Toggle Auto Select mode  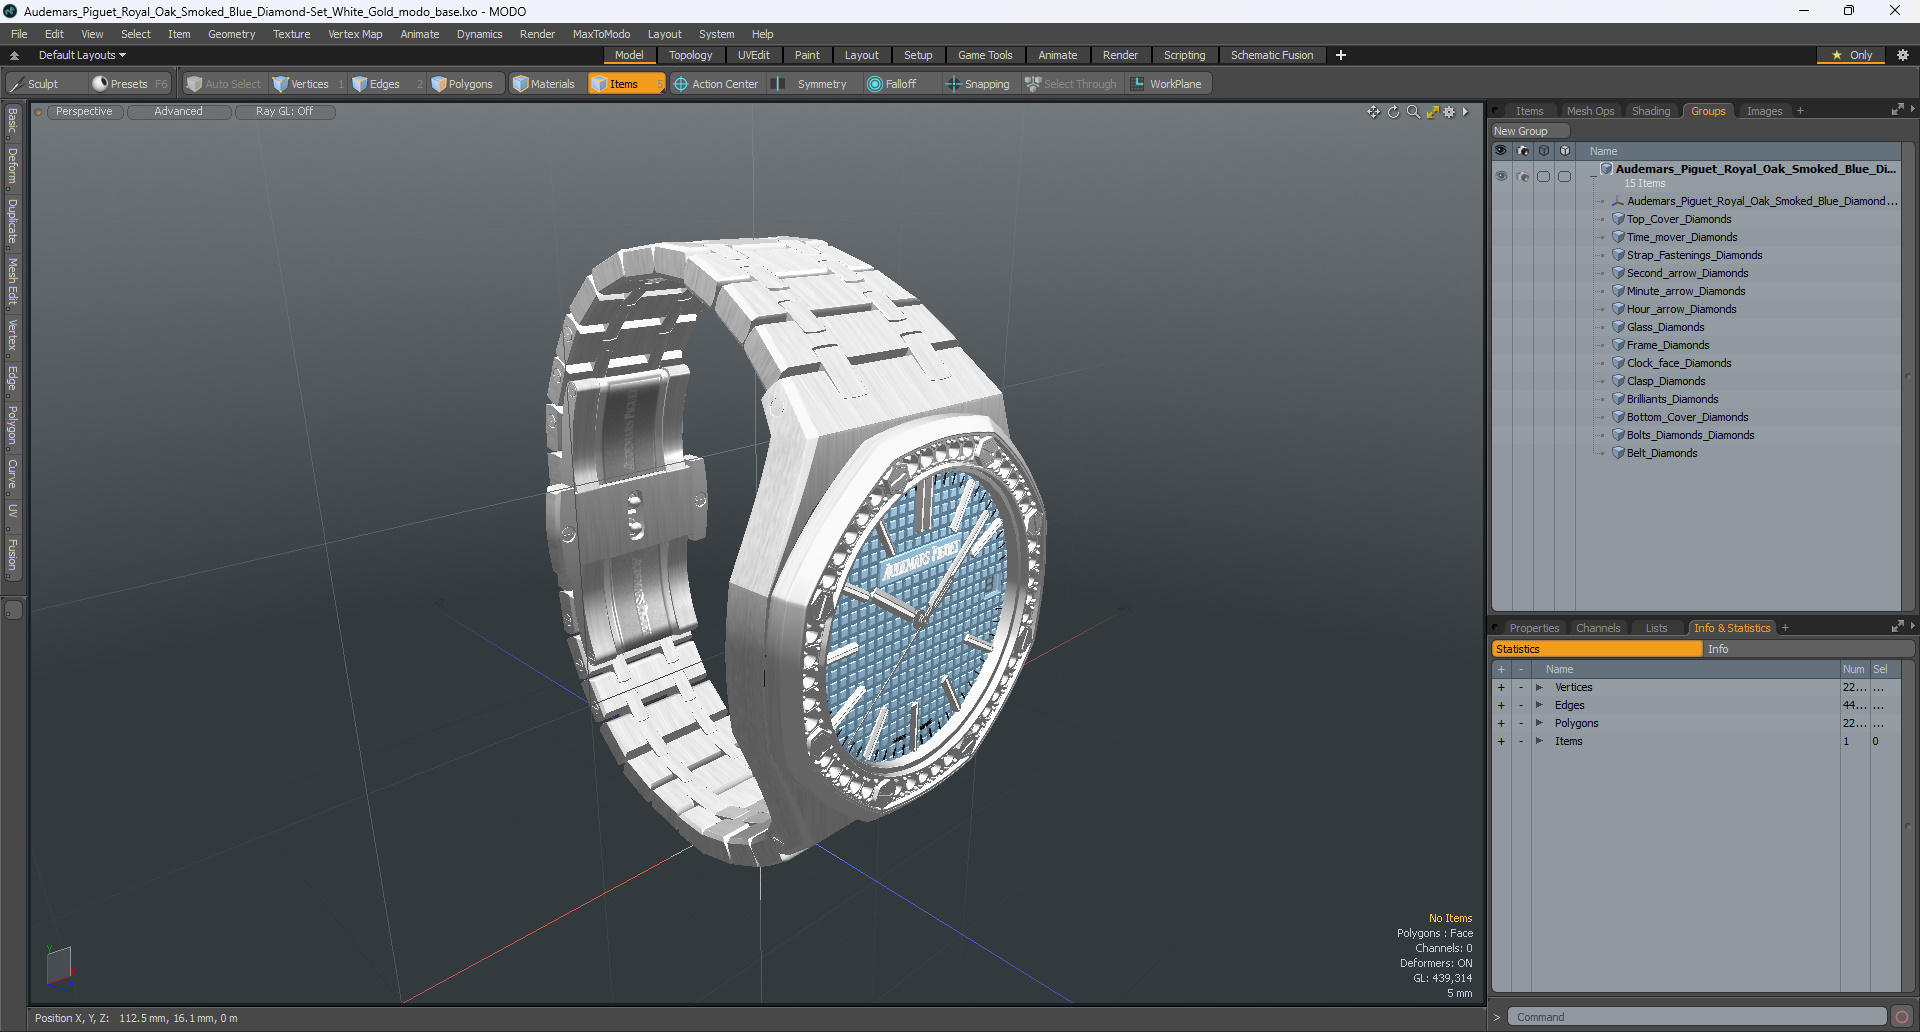click(x=223, y=84)
